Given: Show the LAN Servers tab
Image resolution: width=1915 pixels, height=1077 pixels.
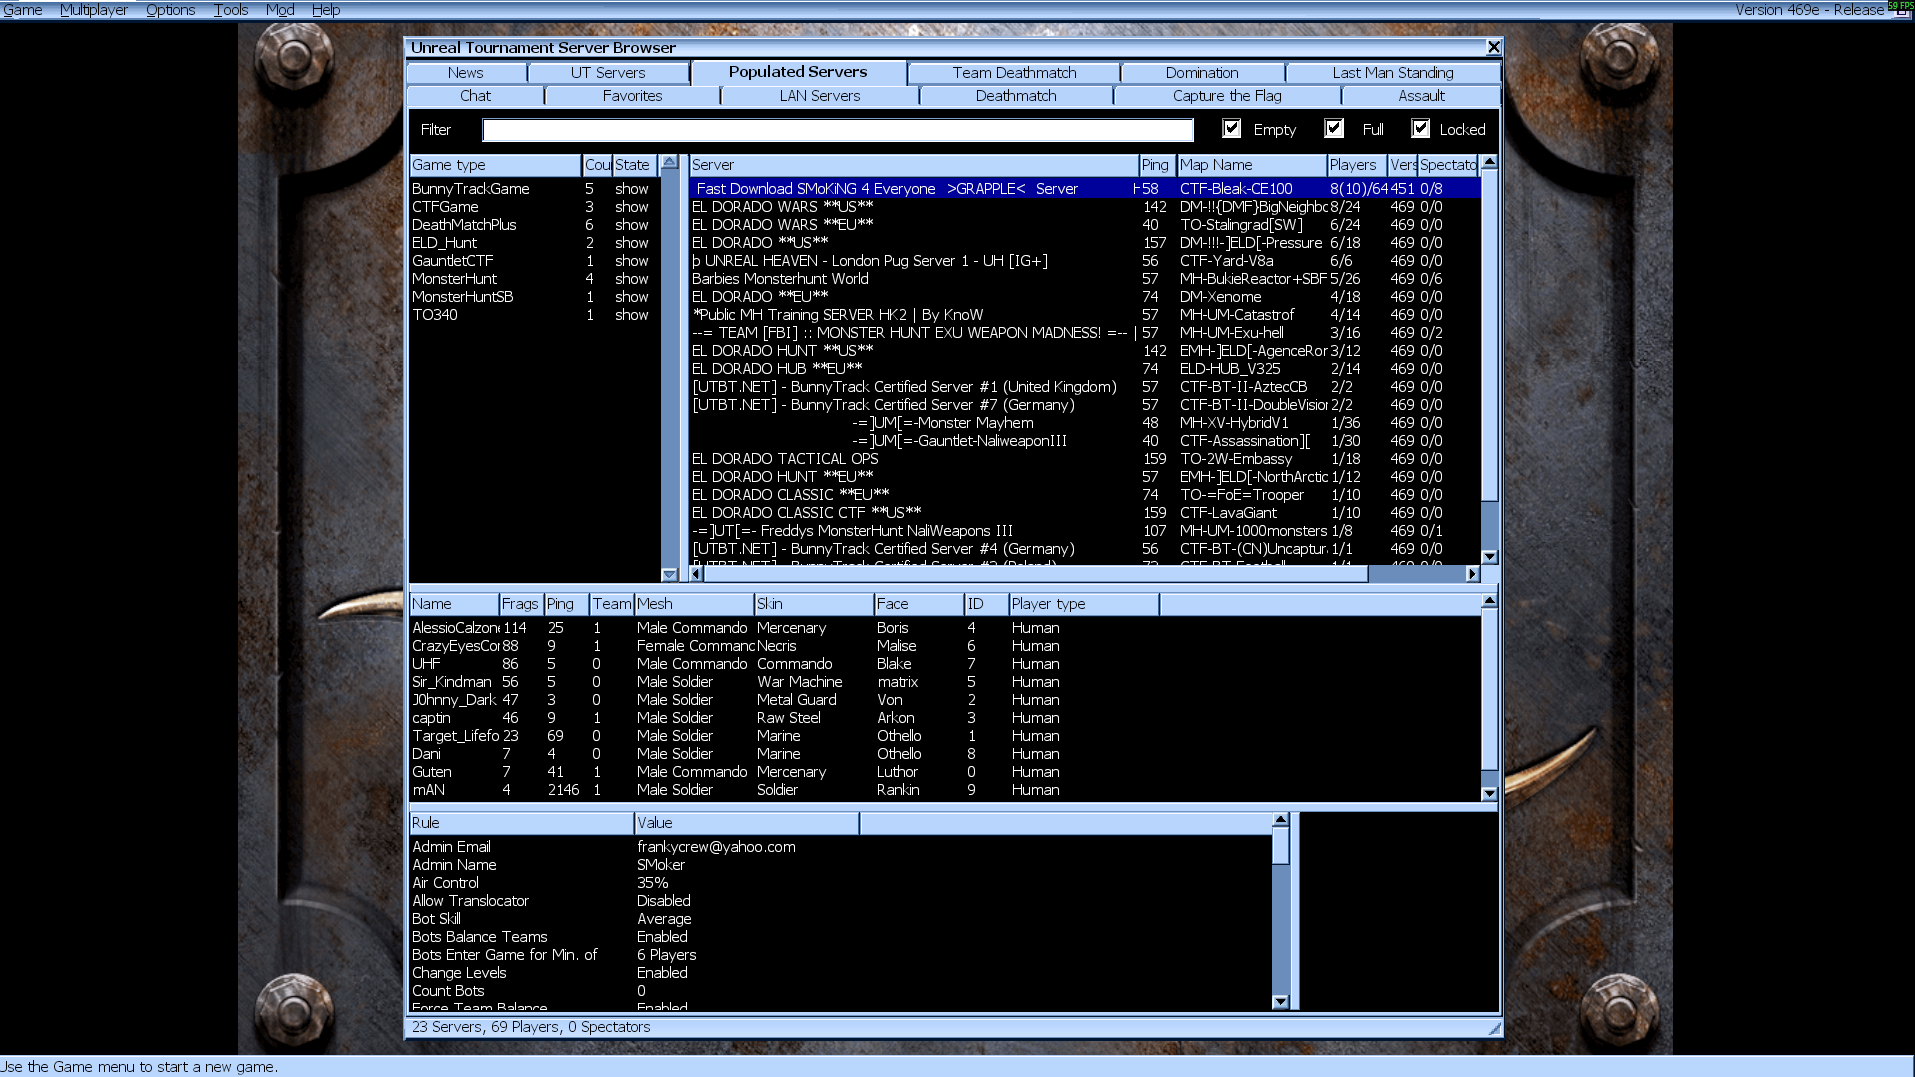Looking at the screenshot, I should coord(820,96).
